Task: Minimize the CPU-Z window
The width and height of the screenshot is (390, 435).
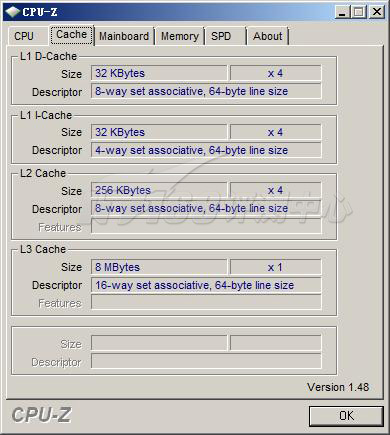Action: point(342,12)
